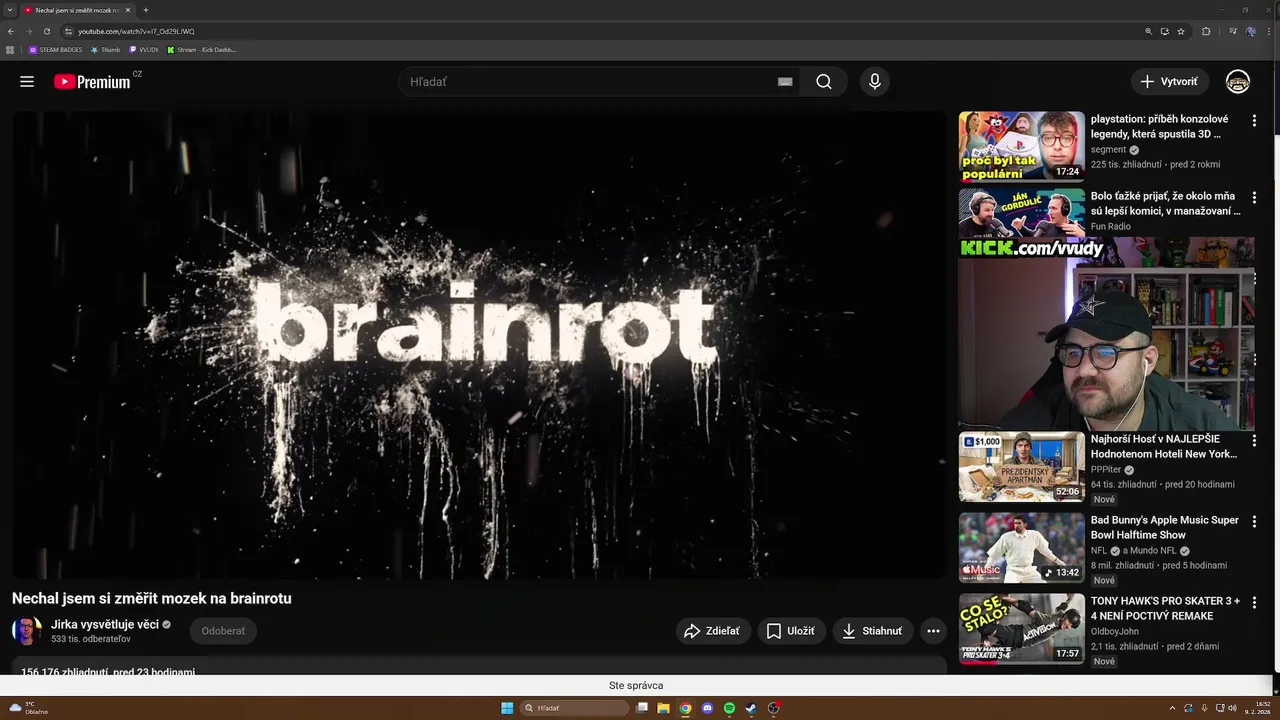The width and height of the screenshot is (1280, 720).
Task: Open the Stream - Kick Dashboard bookmark
Action: 201,49
